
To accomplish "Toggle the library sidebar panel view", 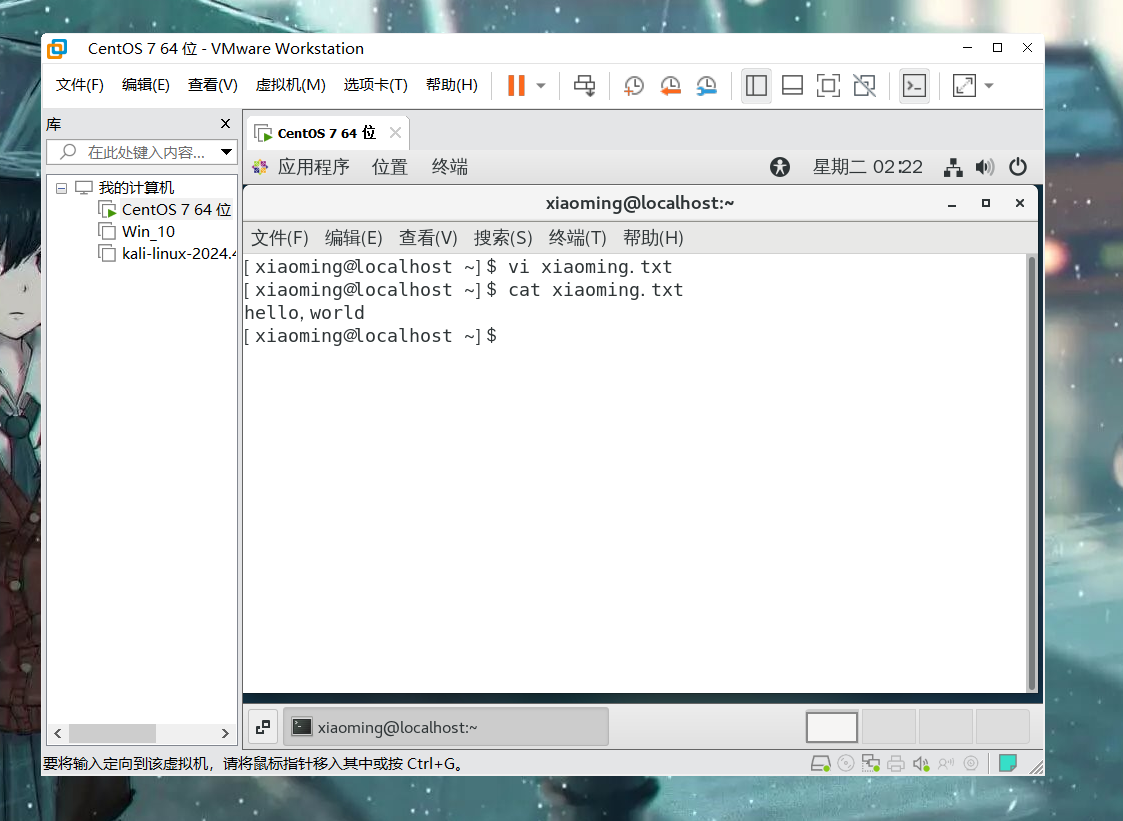I will 756,86.
